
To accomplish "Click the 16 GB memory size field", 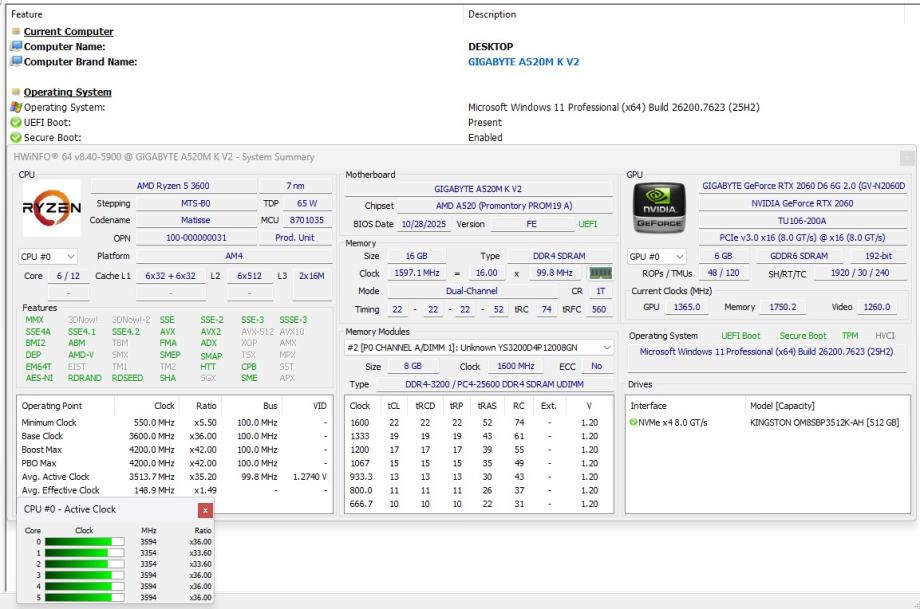I will coord(417,256).
